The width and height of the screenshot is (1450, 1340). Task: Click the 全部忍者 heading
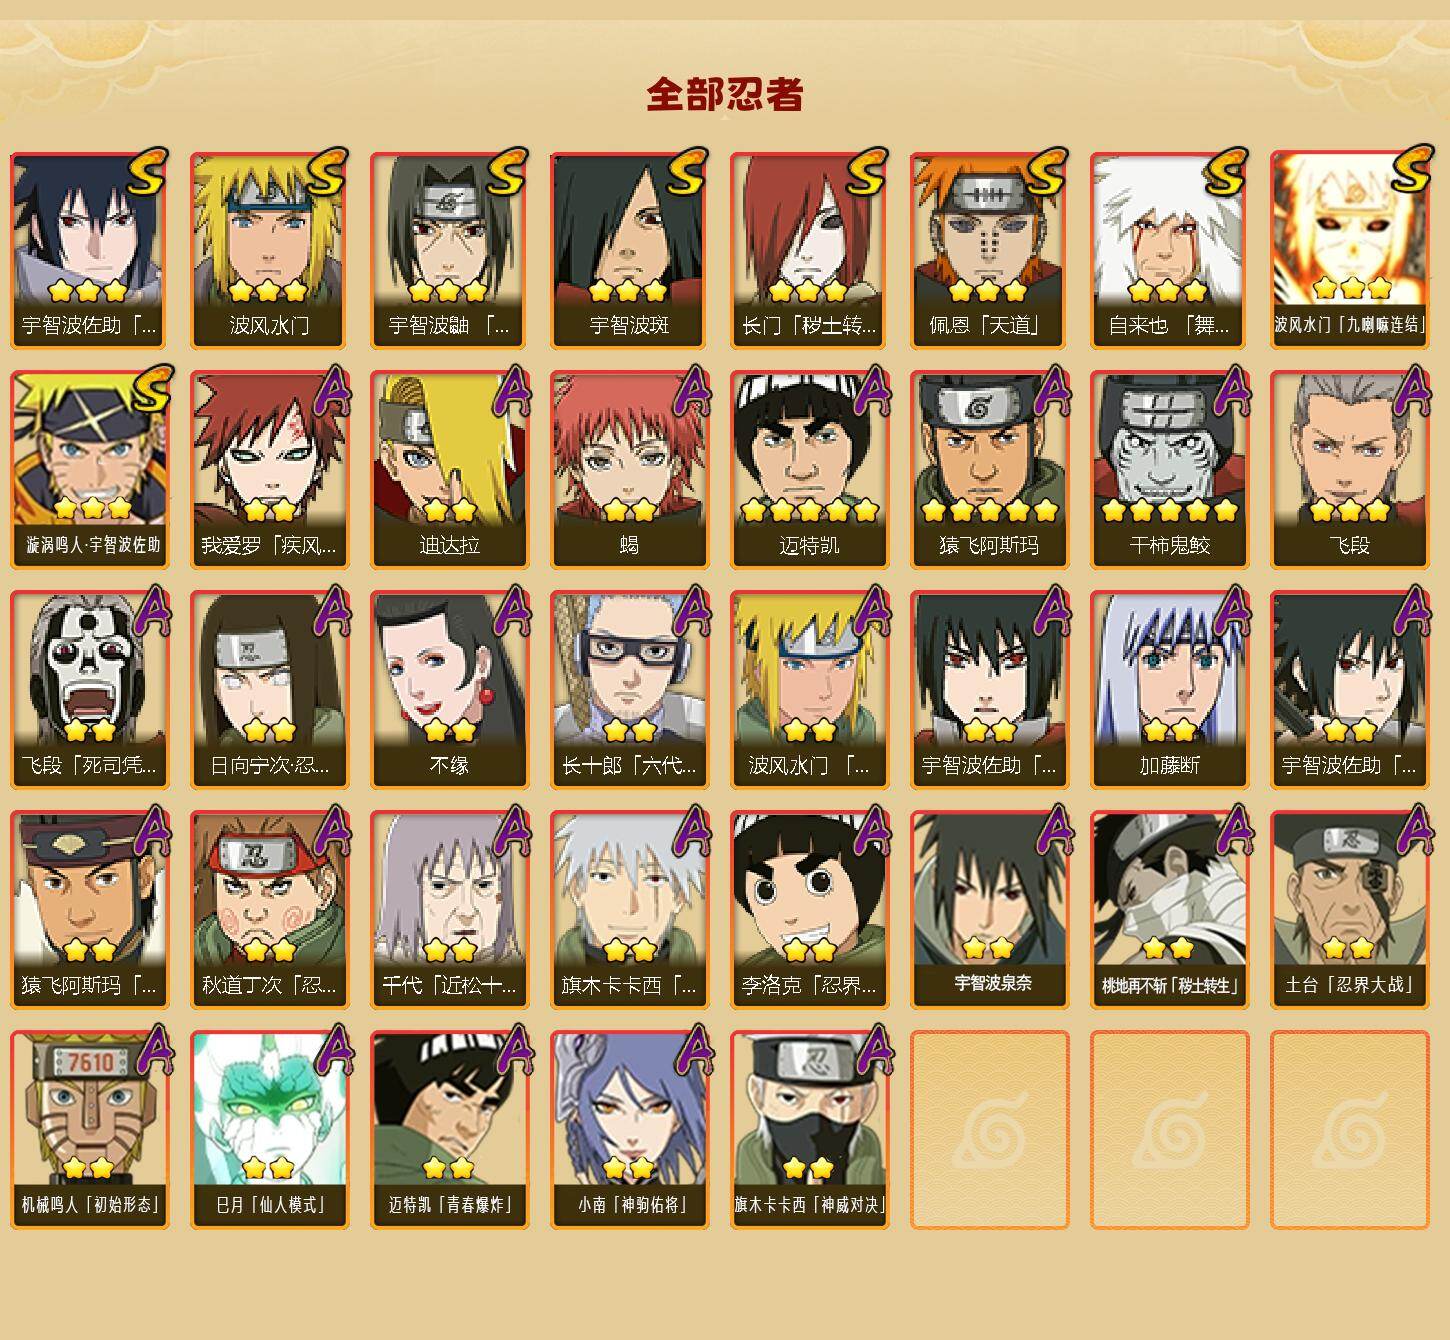(725, 95)
